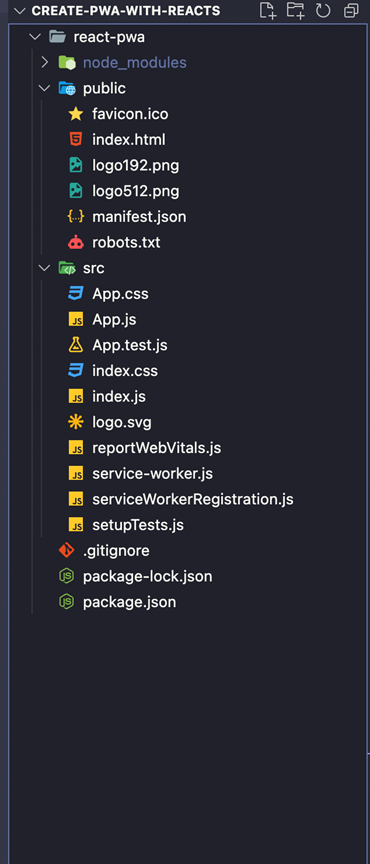Open the index.js file
Viewport: 370px width, 864px height.
[x=119, y=397]
